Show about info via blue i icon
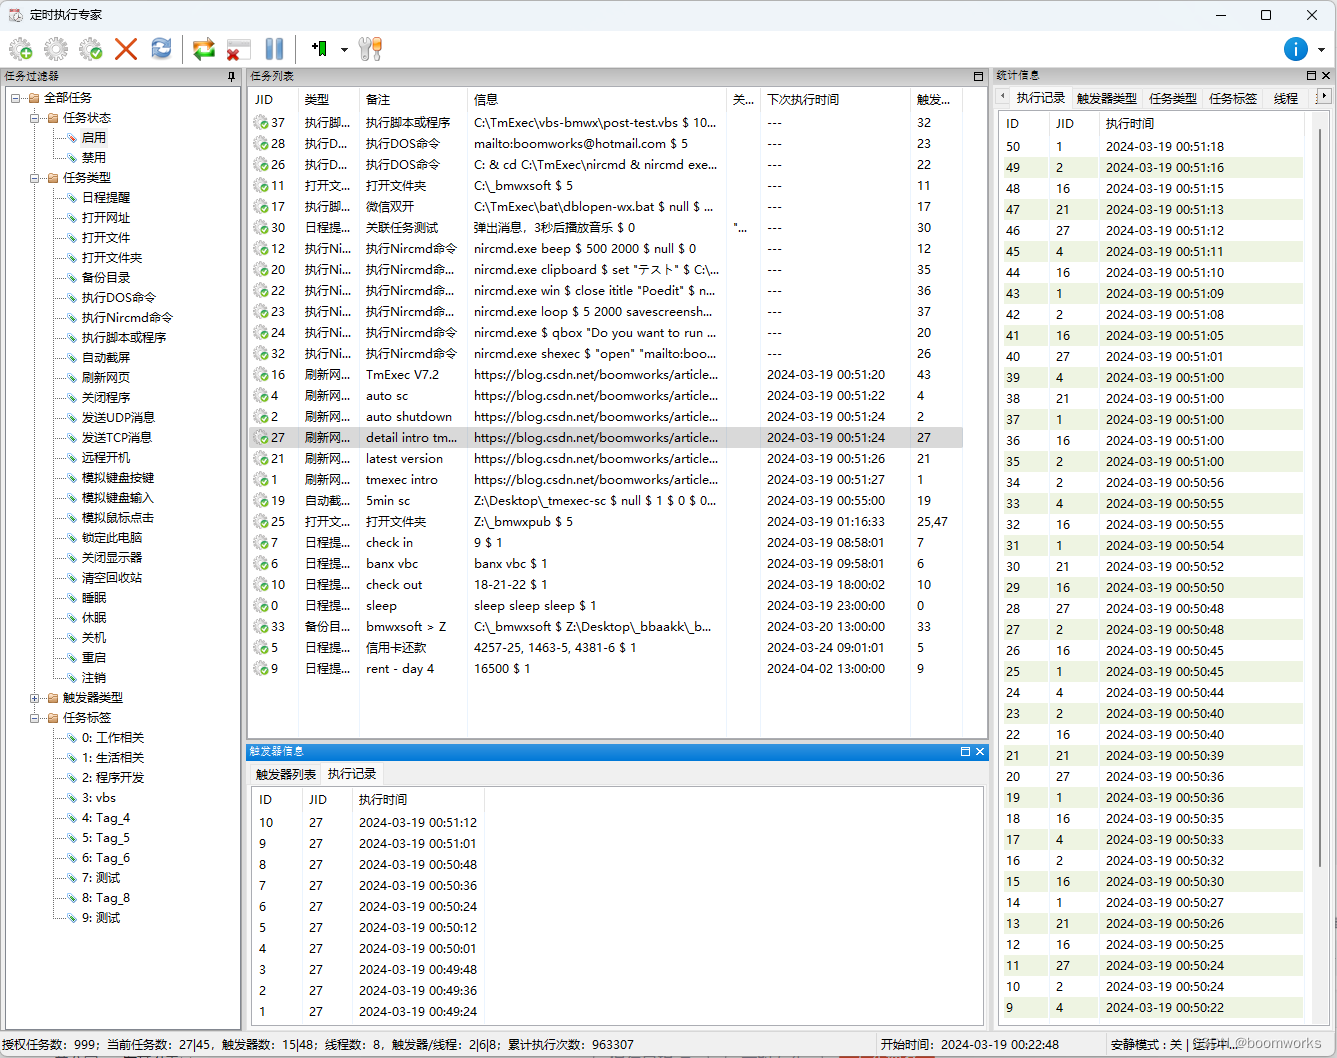 (x=1294, y=48)
